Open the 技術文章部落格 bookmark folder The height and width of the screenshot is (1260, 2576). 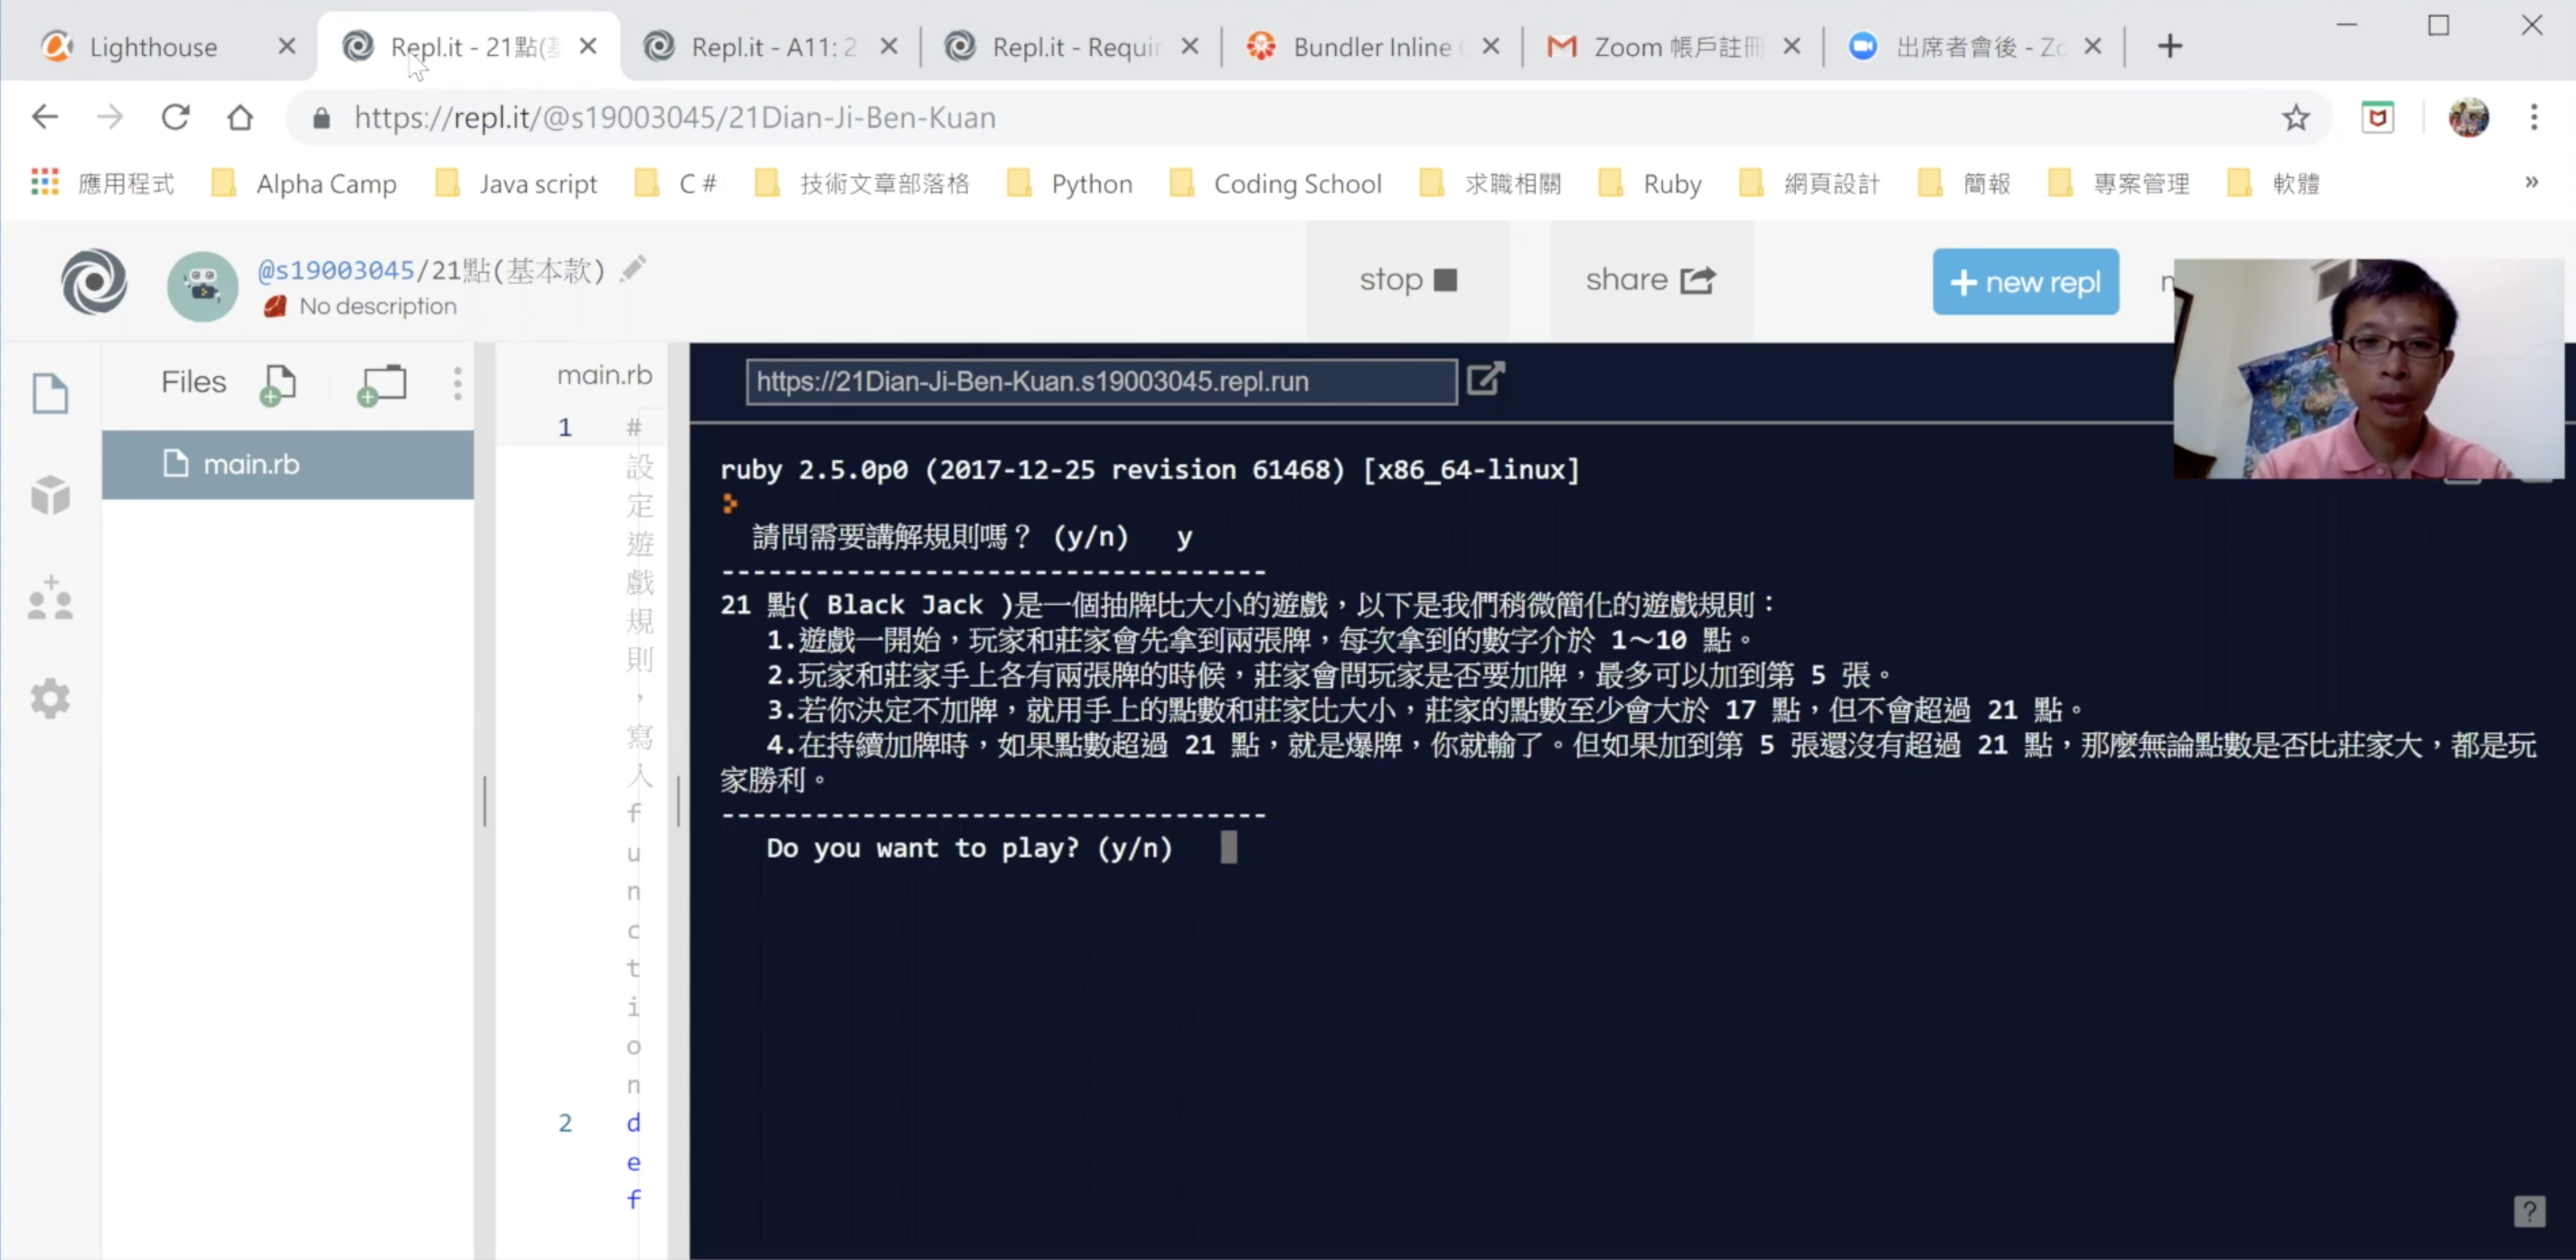click(863, 184)
